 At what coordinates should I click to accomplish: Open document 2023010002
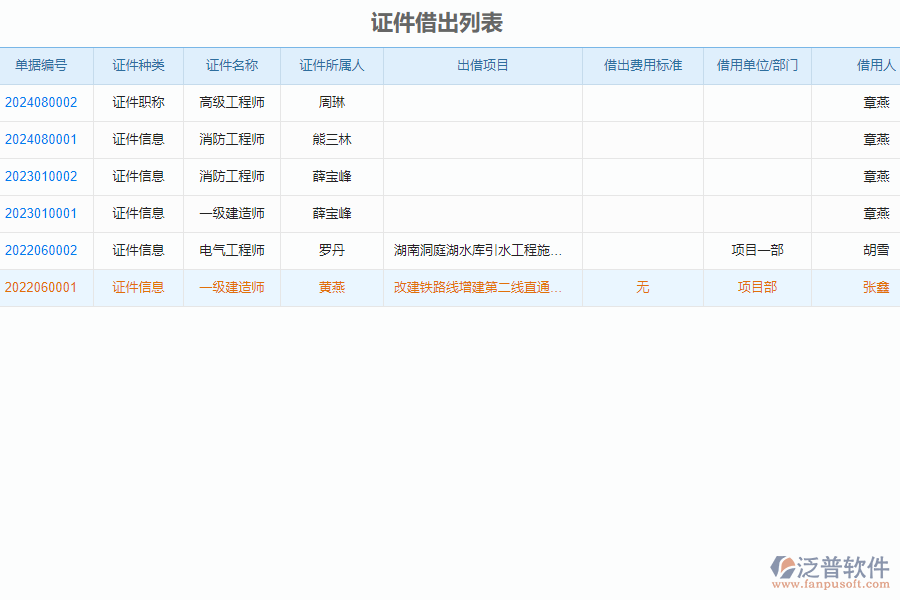click(46, 176)
